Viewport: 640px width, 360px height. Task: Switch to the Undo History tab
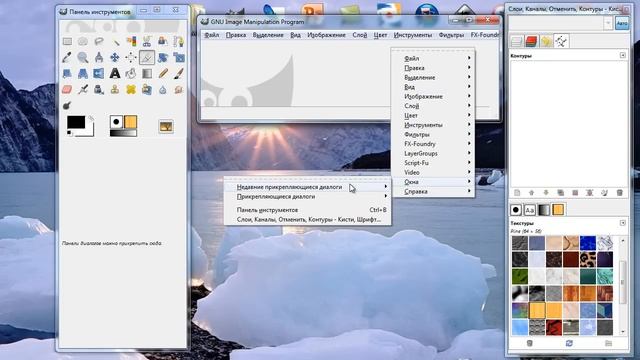(x=546, y=41)
